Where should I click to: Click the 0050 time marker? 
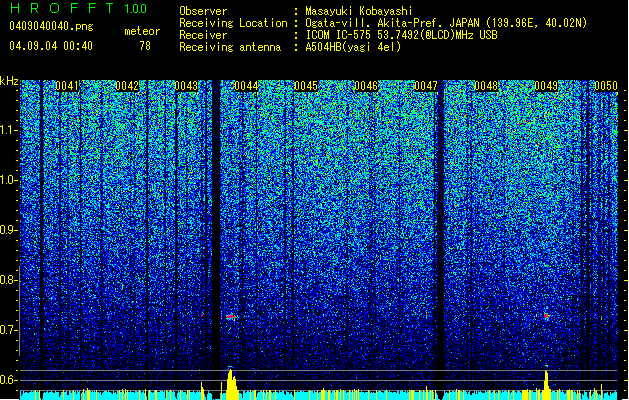606,86
